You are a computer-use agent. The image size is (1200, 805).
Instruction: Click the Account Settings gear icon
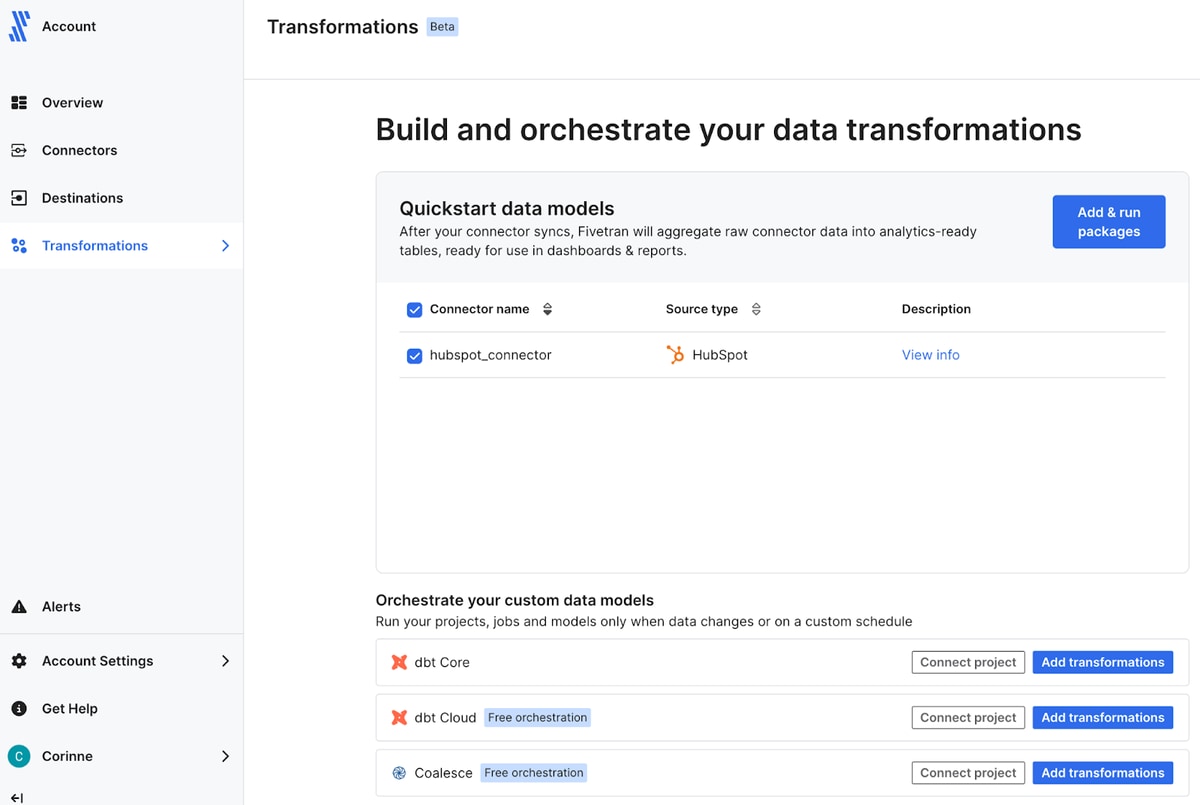pos(19,661)
